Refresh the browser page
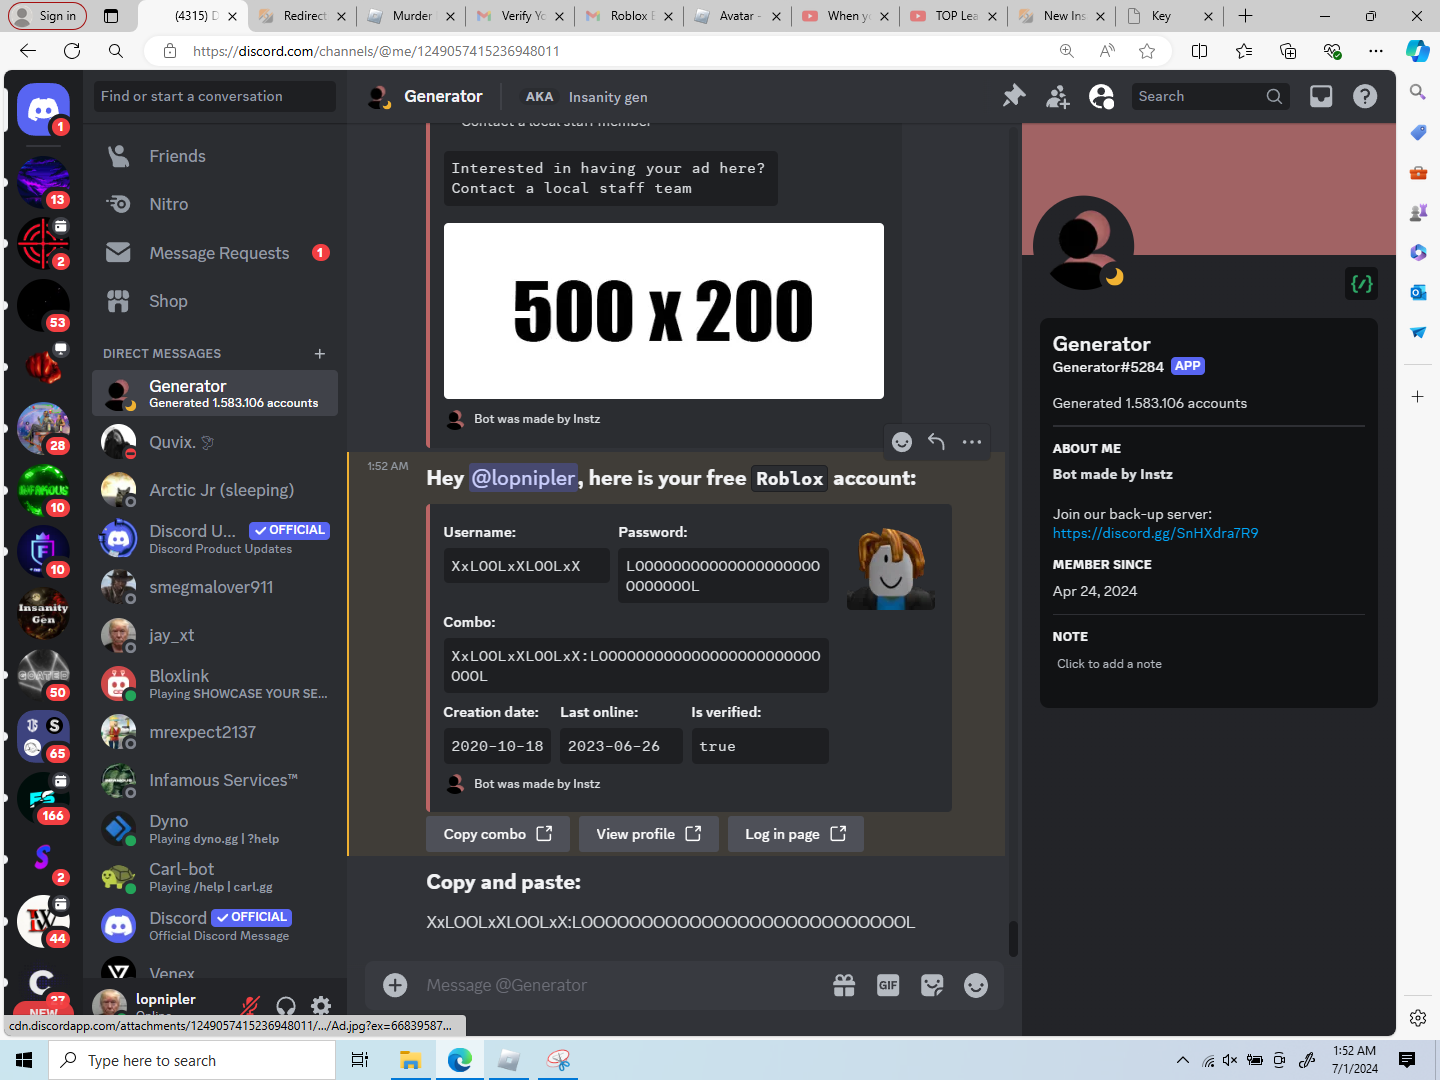This screenshot has width=1440, height=1080. pos(72,51)
